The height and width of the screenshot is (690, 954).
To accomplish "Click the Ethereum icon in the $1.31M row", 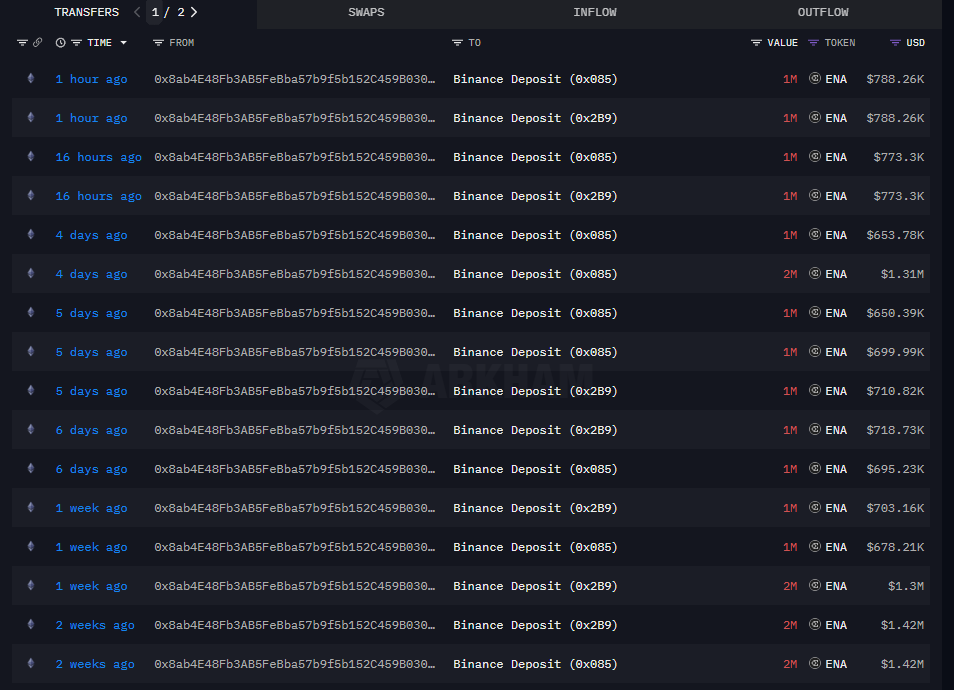I will (31, 273).
